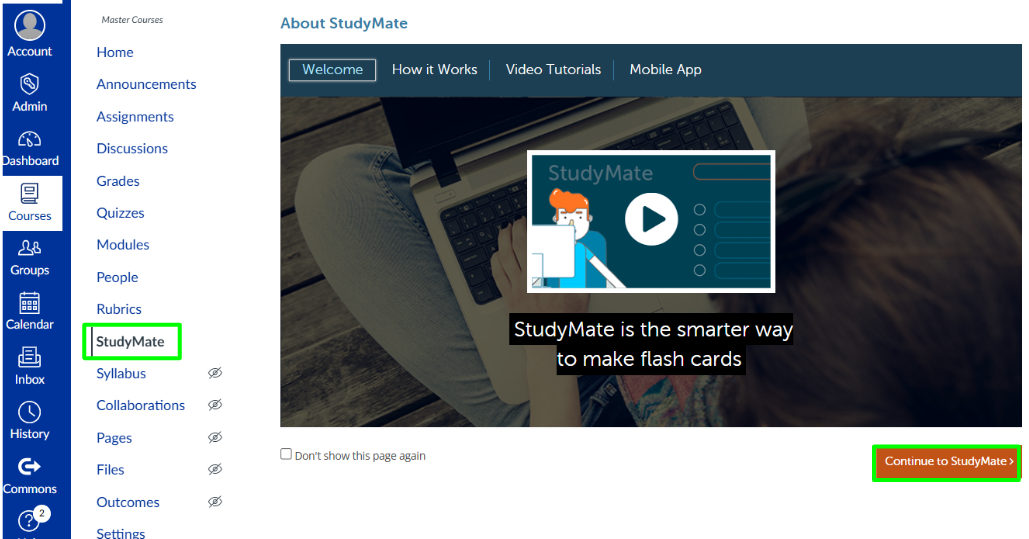This screenshot has height=539, width=1029.
Task: Open the Quizzes course link
Action: pyautogui.click(x=120, y=213)
